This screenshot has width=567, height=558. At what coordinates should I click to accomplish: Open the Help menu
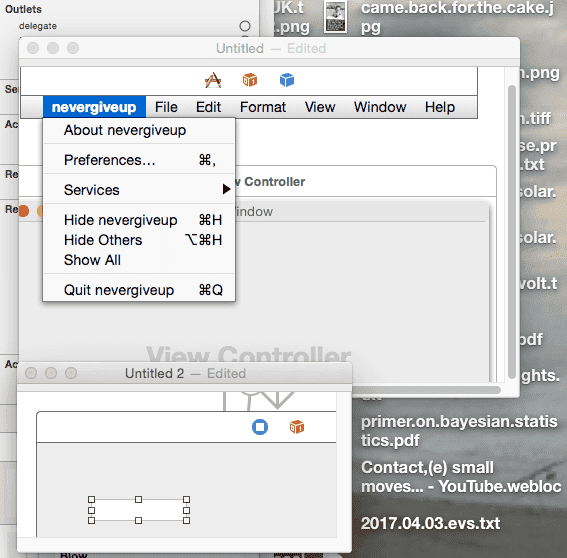pyautogui.click(x=440, y=107)
